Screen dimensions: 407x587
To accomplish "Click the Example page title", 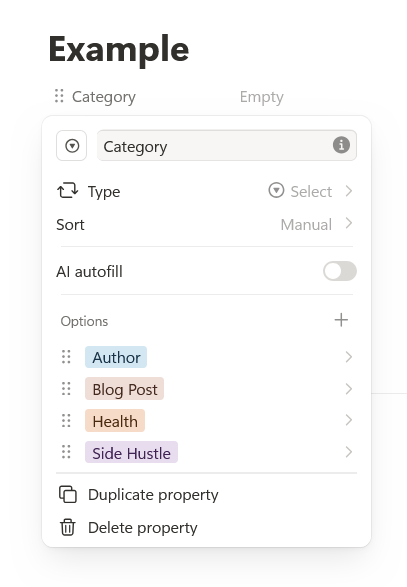I will (119, 50).
